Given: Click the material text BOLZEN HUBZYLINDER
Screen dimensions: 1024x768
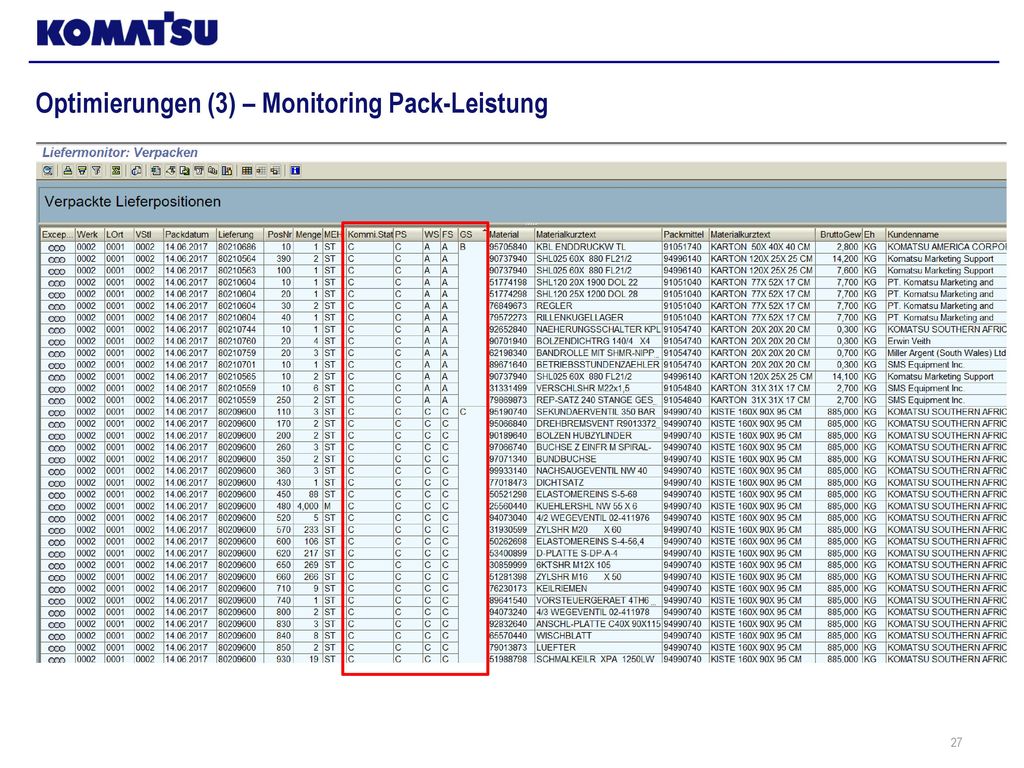Looking at the screenshot, I should 584,436.
